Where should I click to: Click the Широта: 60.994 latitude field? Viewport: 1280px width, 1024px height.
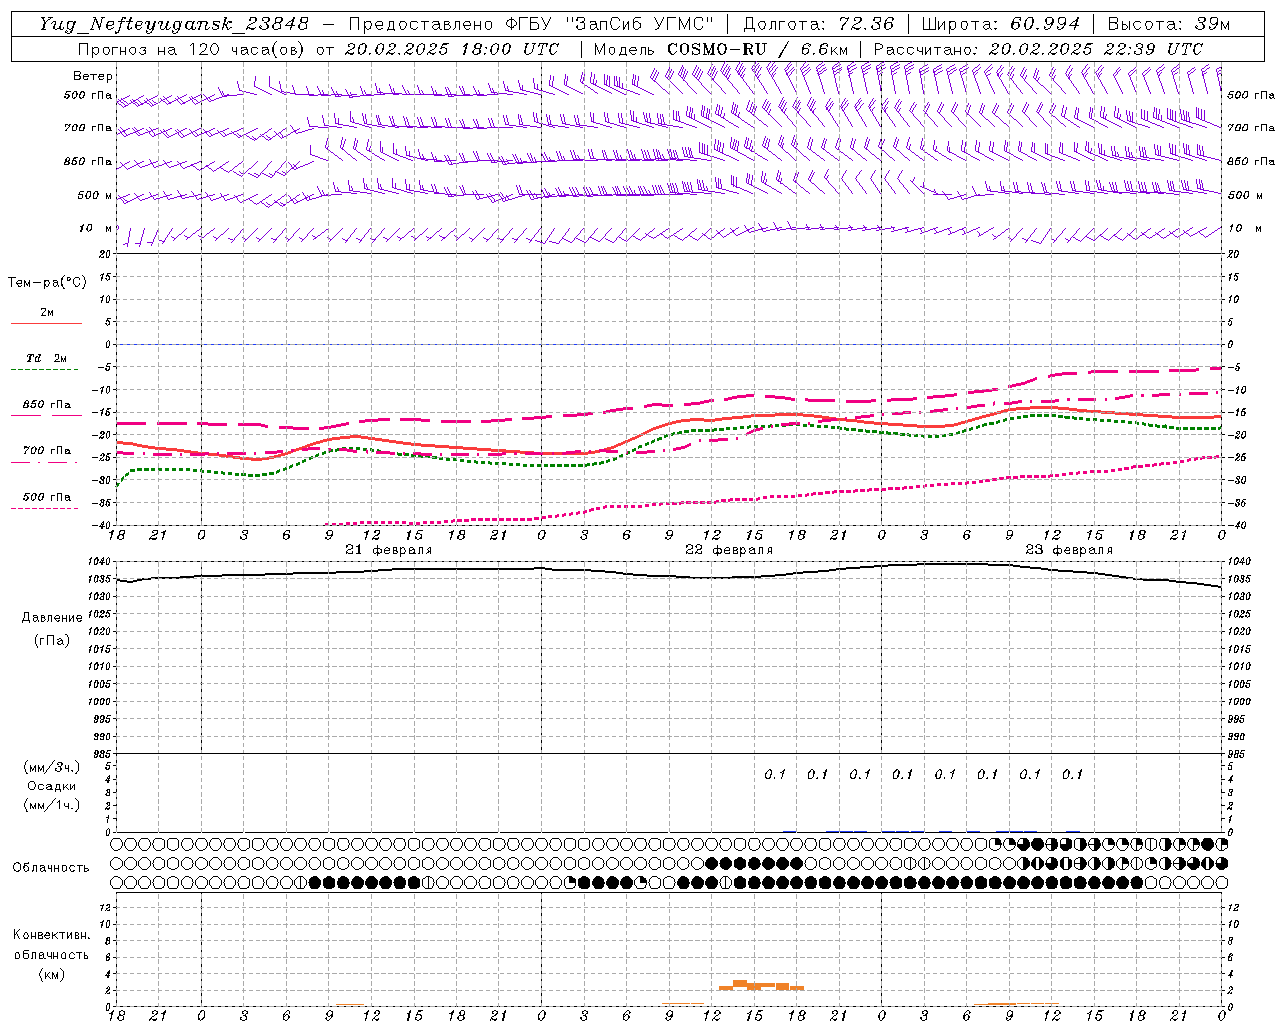point(1000,24)
